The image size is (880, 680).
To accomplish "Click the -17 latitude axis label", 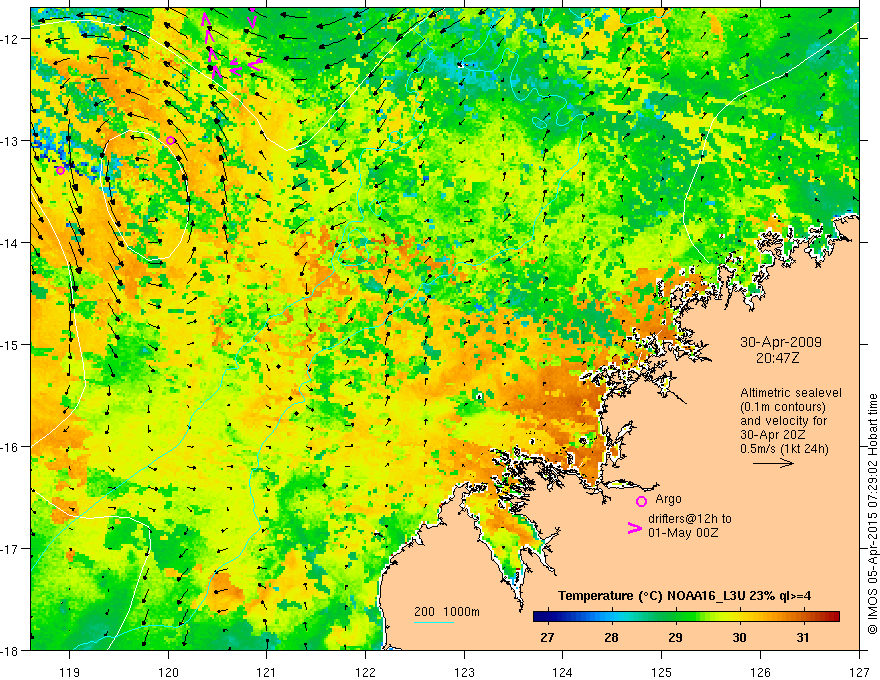I will click(x=11, y=548).
